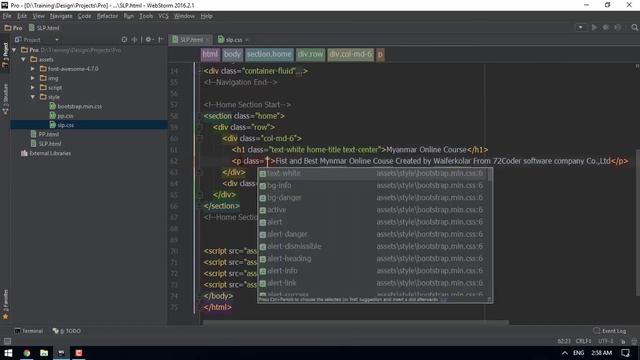The image size is (640, 360).
Task: Click the Pro navigation bar folder
Action: click(13, 28)
